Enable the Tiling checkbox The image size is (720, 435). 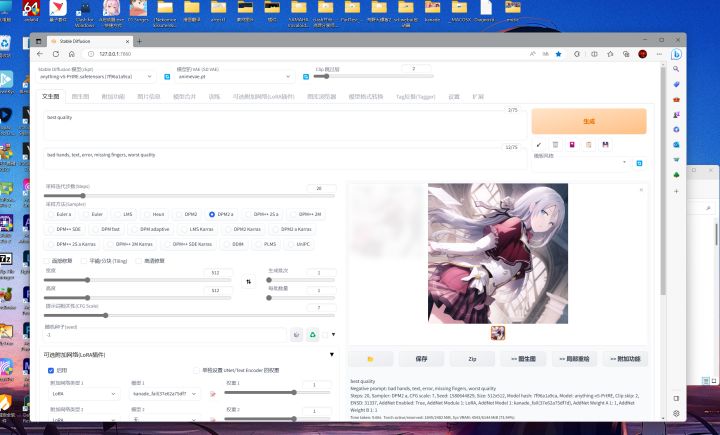84,261
